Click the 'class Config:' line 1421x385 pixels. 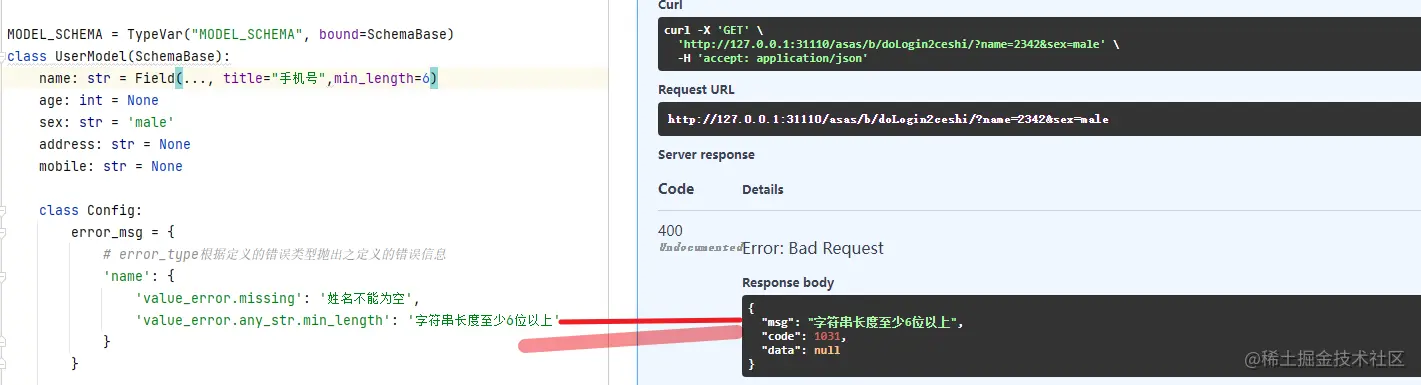pos(91,210)
